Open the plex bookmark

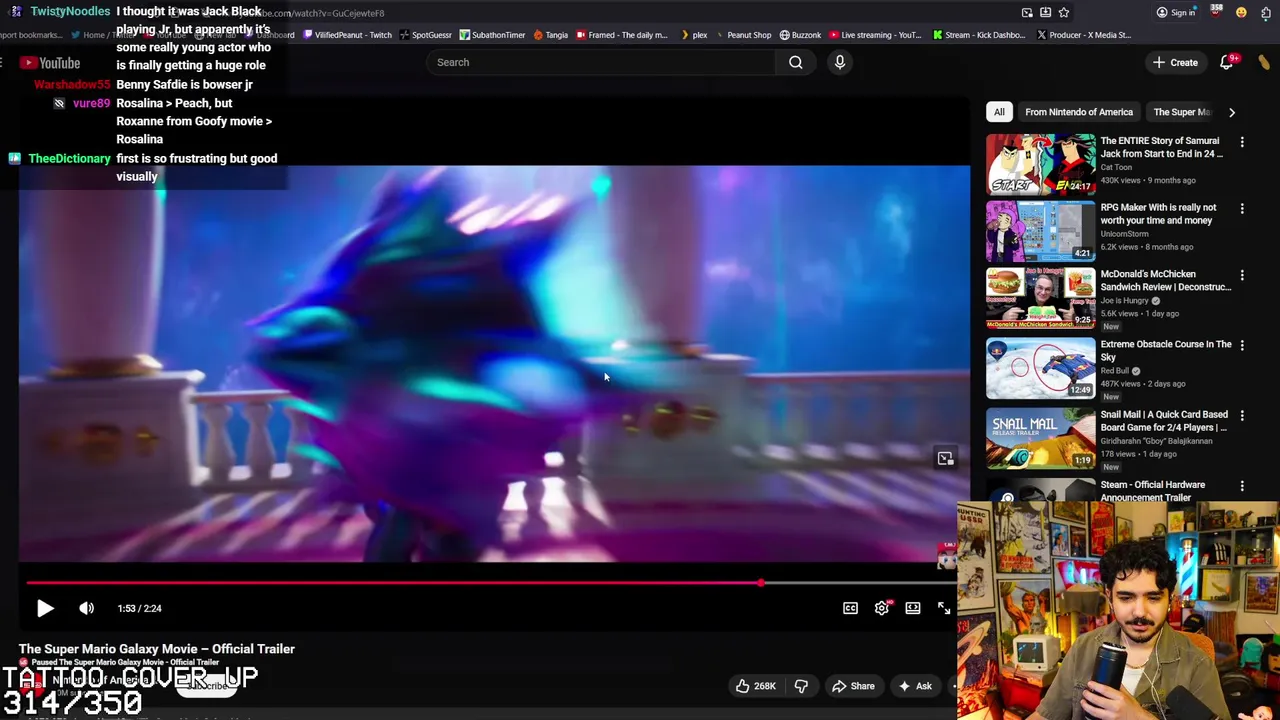point(694,35)
